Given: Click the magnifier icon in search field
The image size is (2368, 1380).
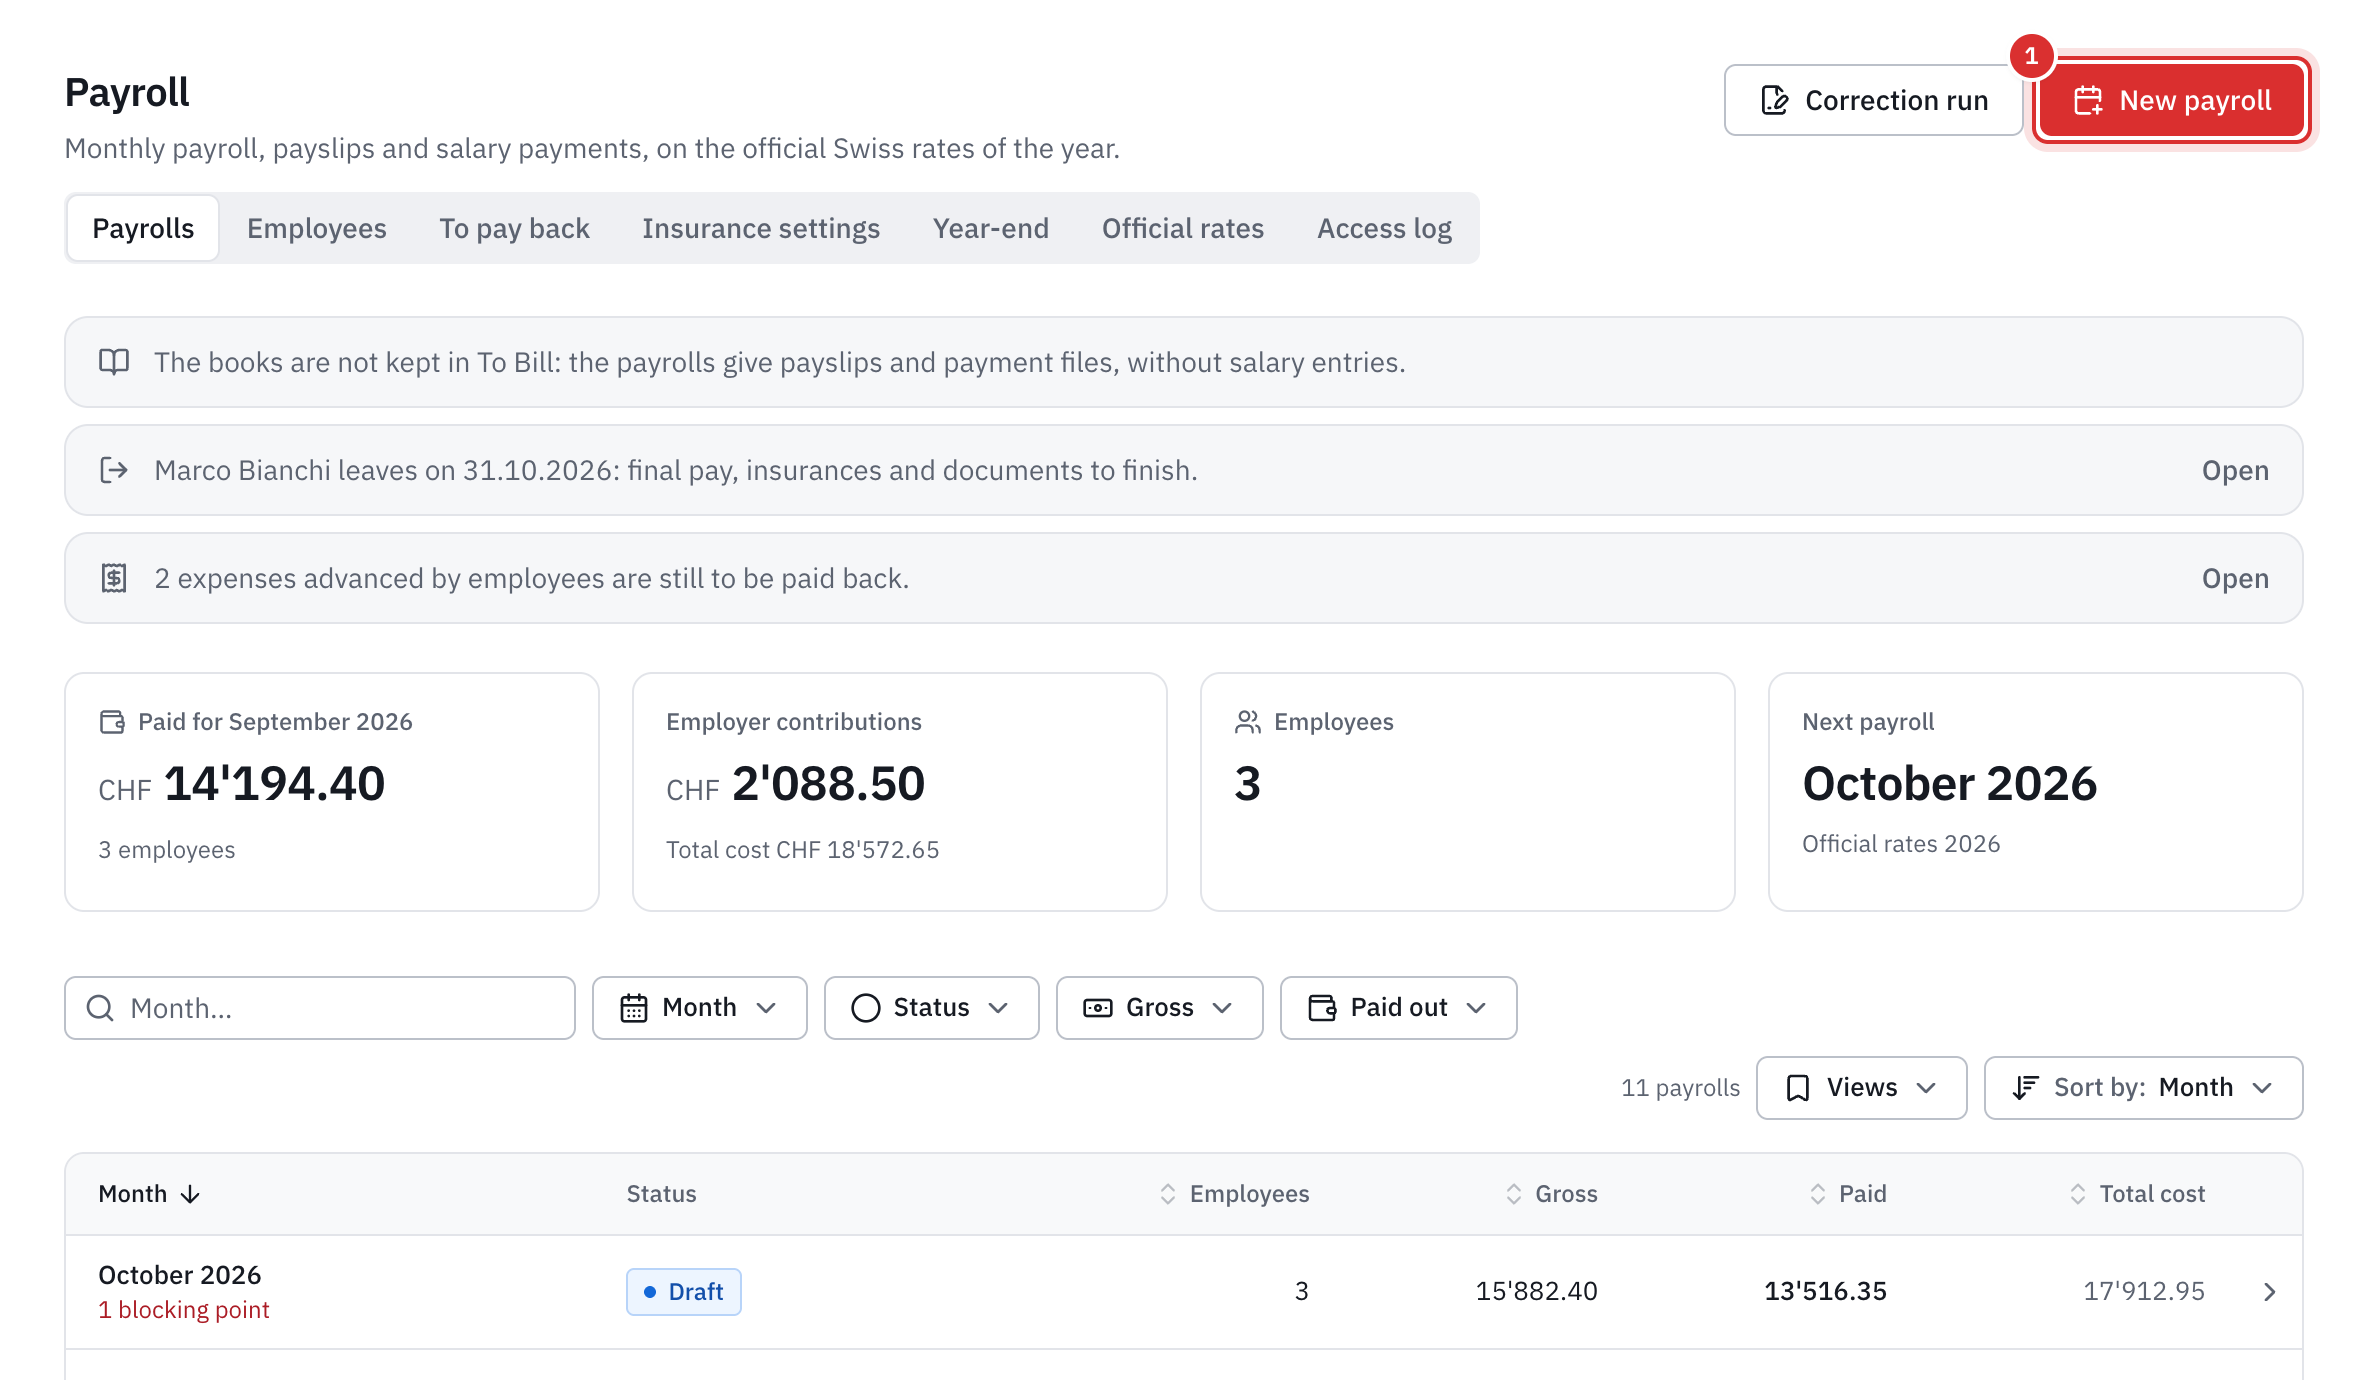Looking at the screenshot, I should (x=100, y=1008).
